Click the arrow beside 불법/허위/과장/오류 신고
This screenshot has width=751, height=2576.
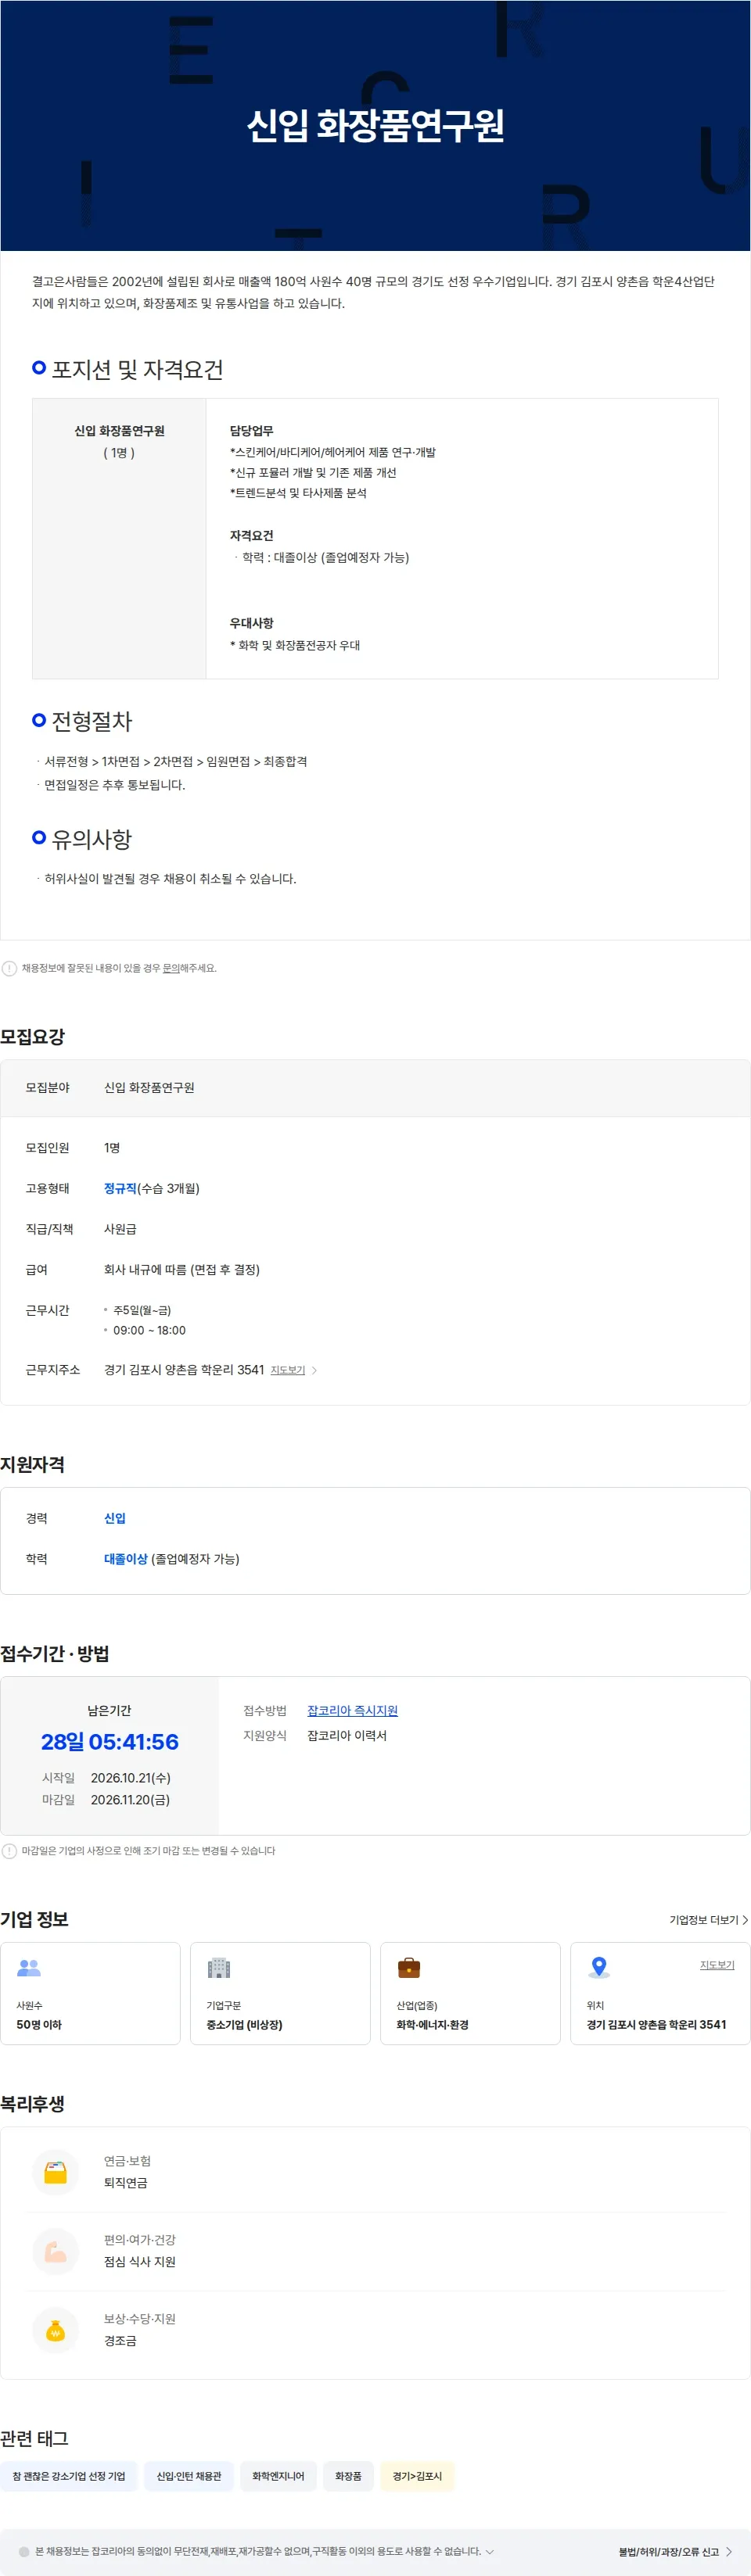729,2552
